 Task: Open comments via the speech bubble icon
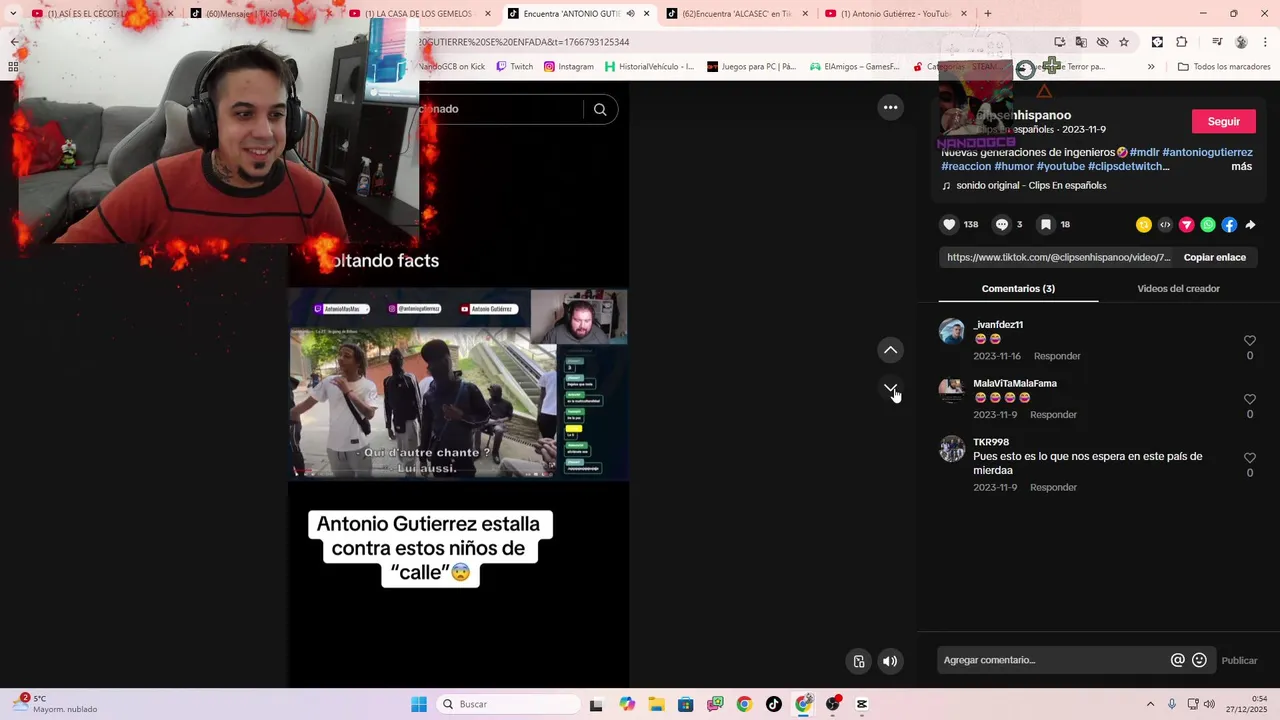pos(1002,225)
